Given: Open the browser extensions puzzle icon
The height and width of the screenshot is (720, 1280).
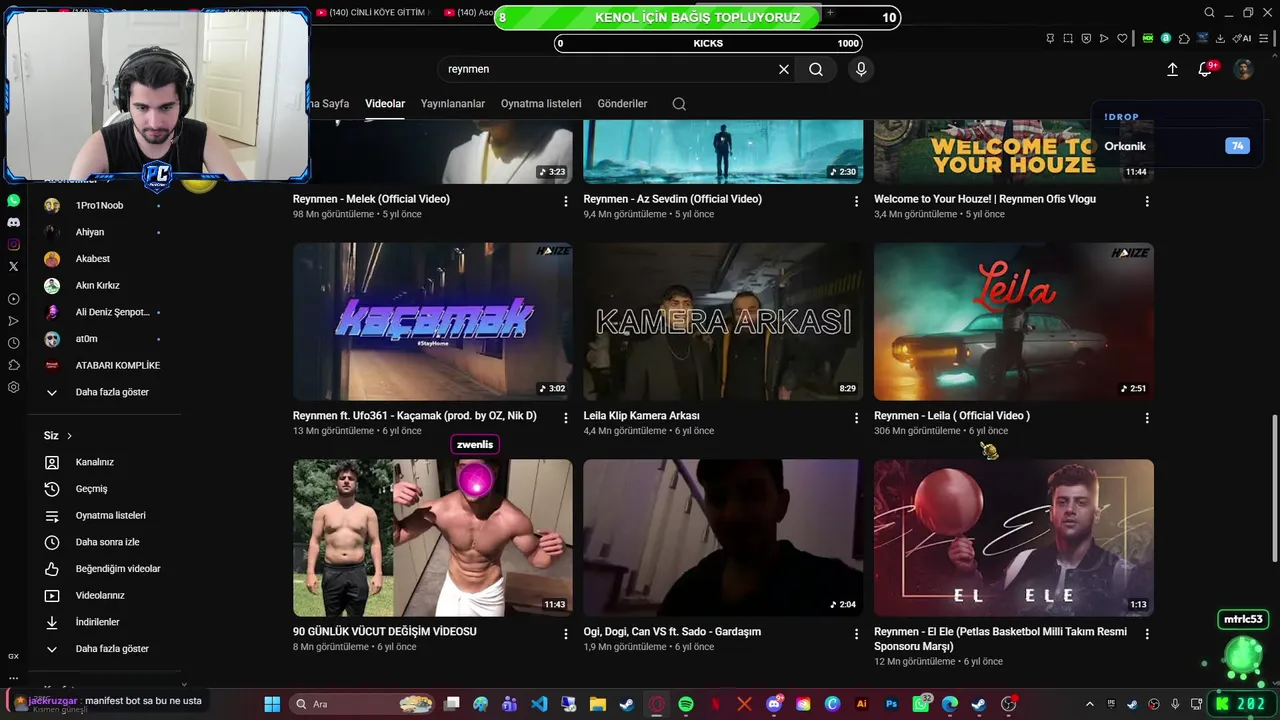Looking at the screenshot, I should click(1184, 39).
